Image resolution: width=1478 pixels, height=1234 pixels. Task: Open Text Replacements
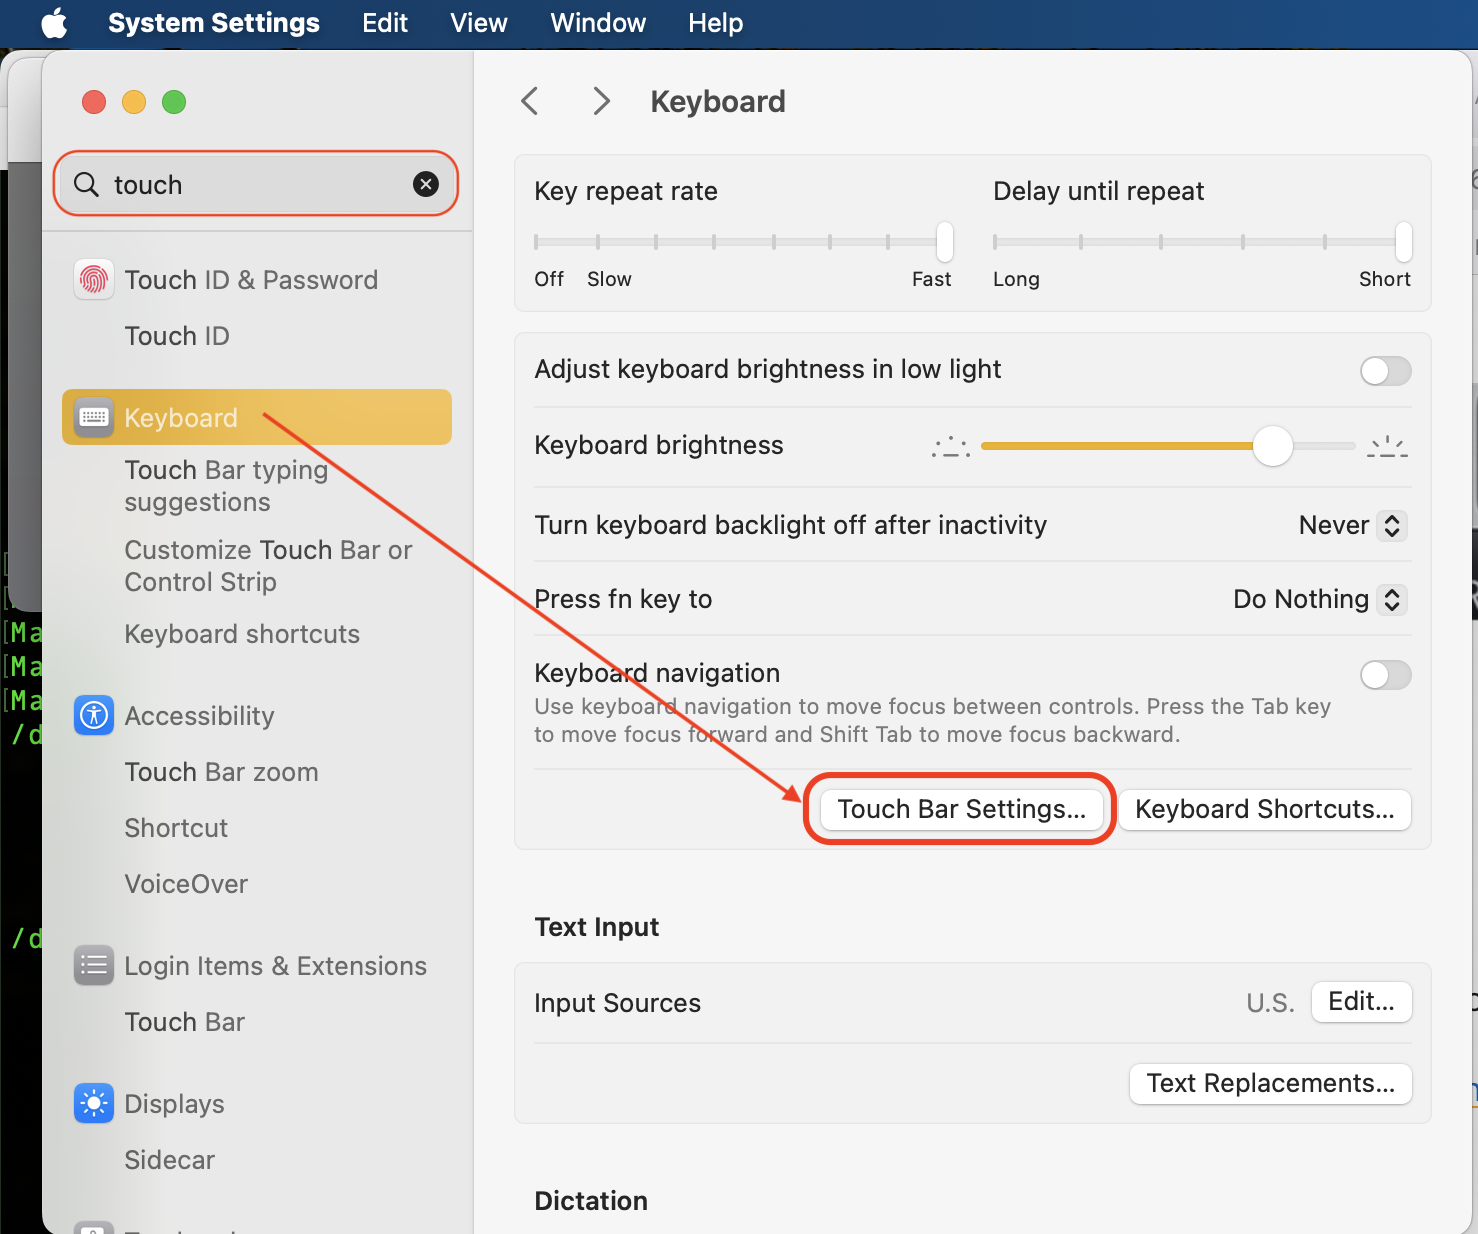(x=1270, y=1084)
